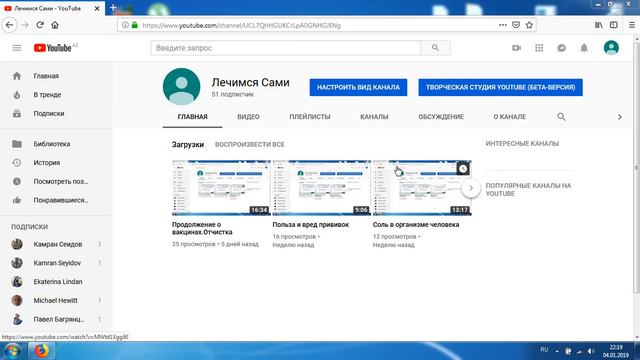Open the account avatar menu
Image resolution: width=640 pixels, height=360 pixels.
tap(611, 48)
